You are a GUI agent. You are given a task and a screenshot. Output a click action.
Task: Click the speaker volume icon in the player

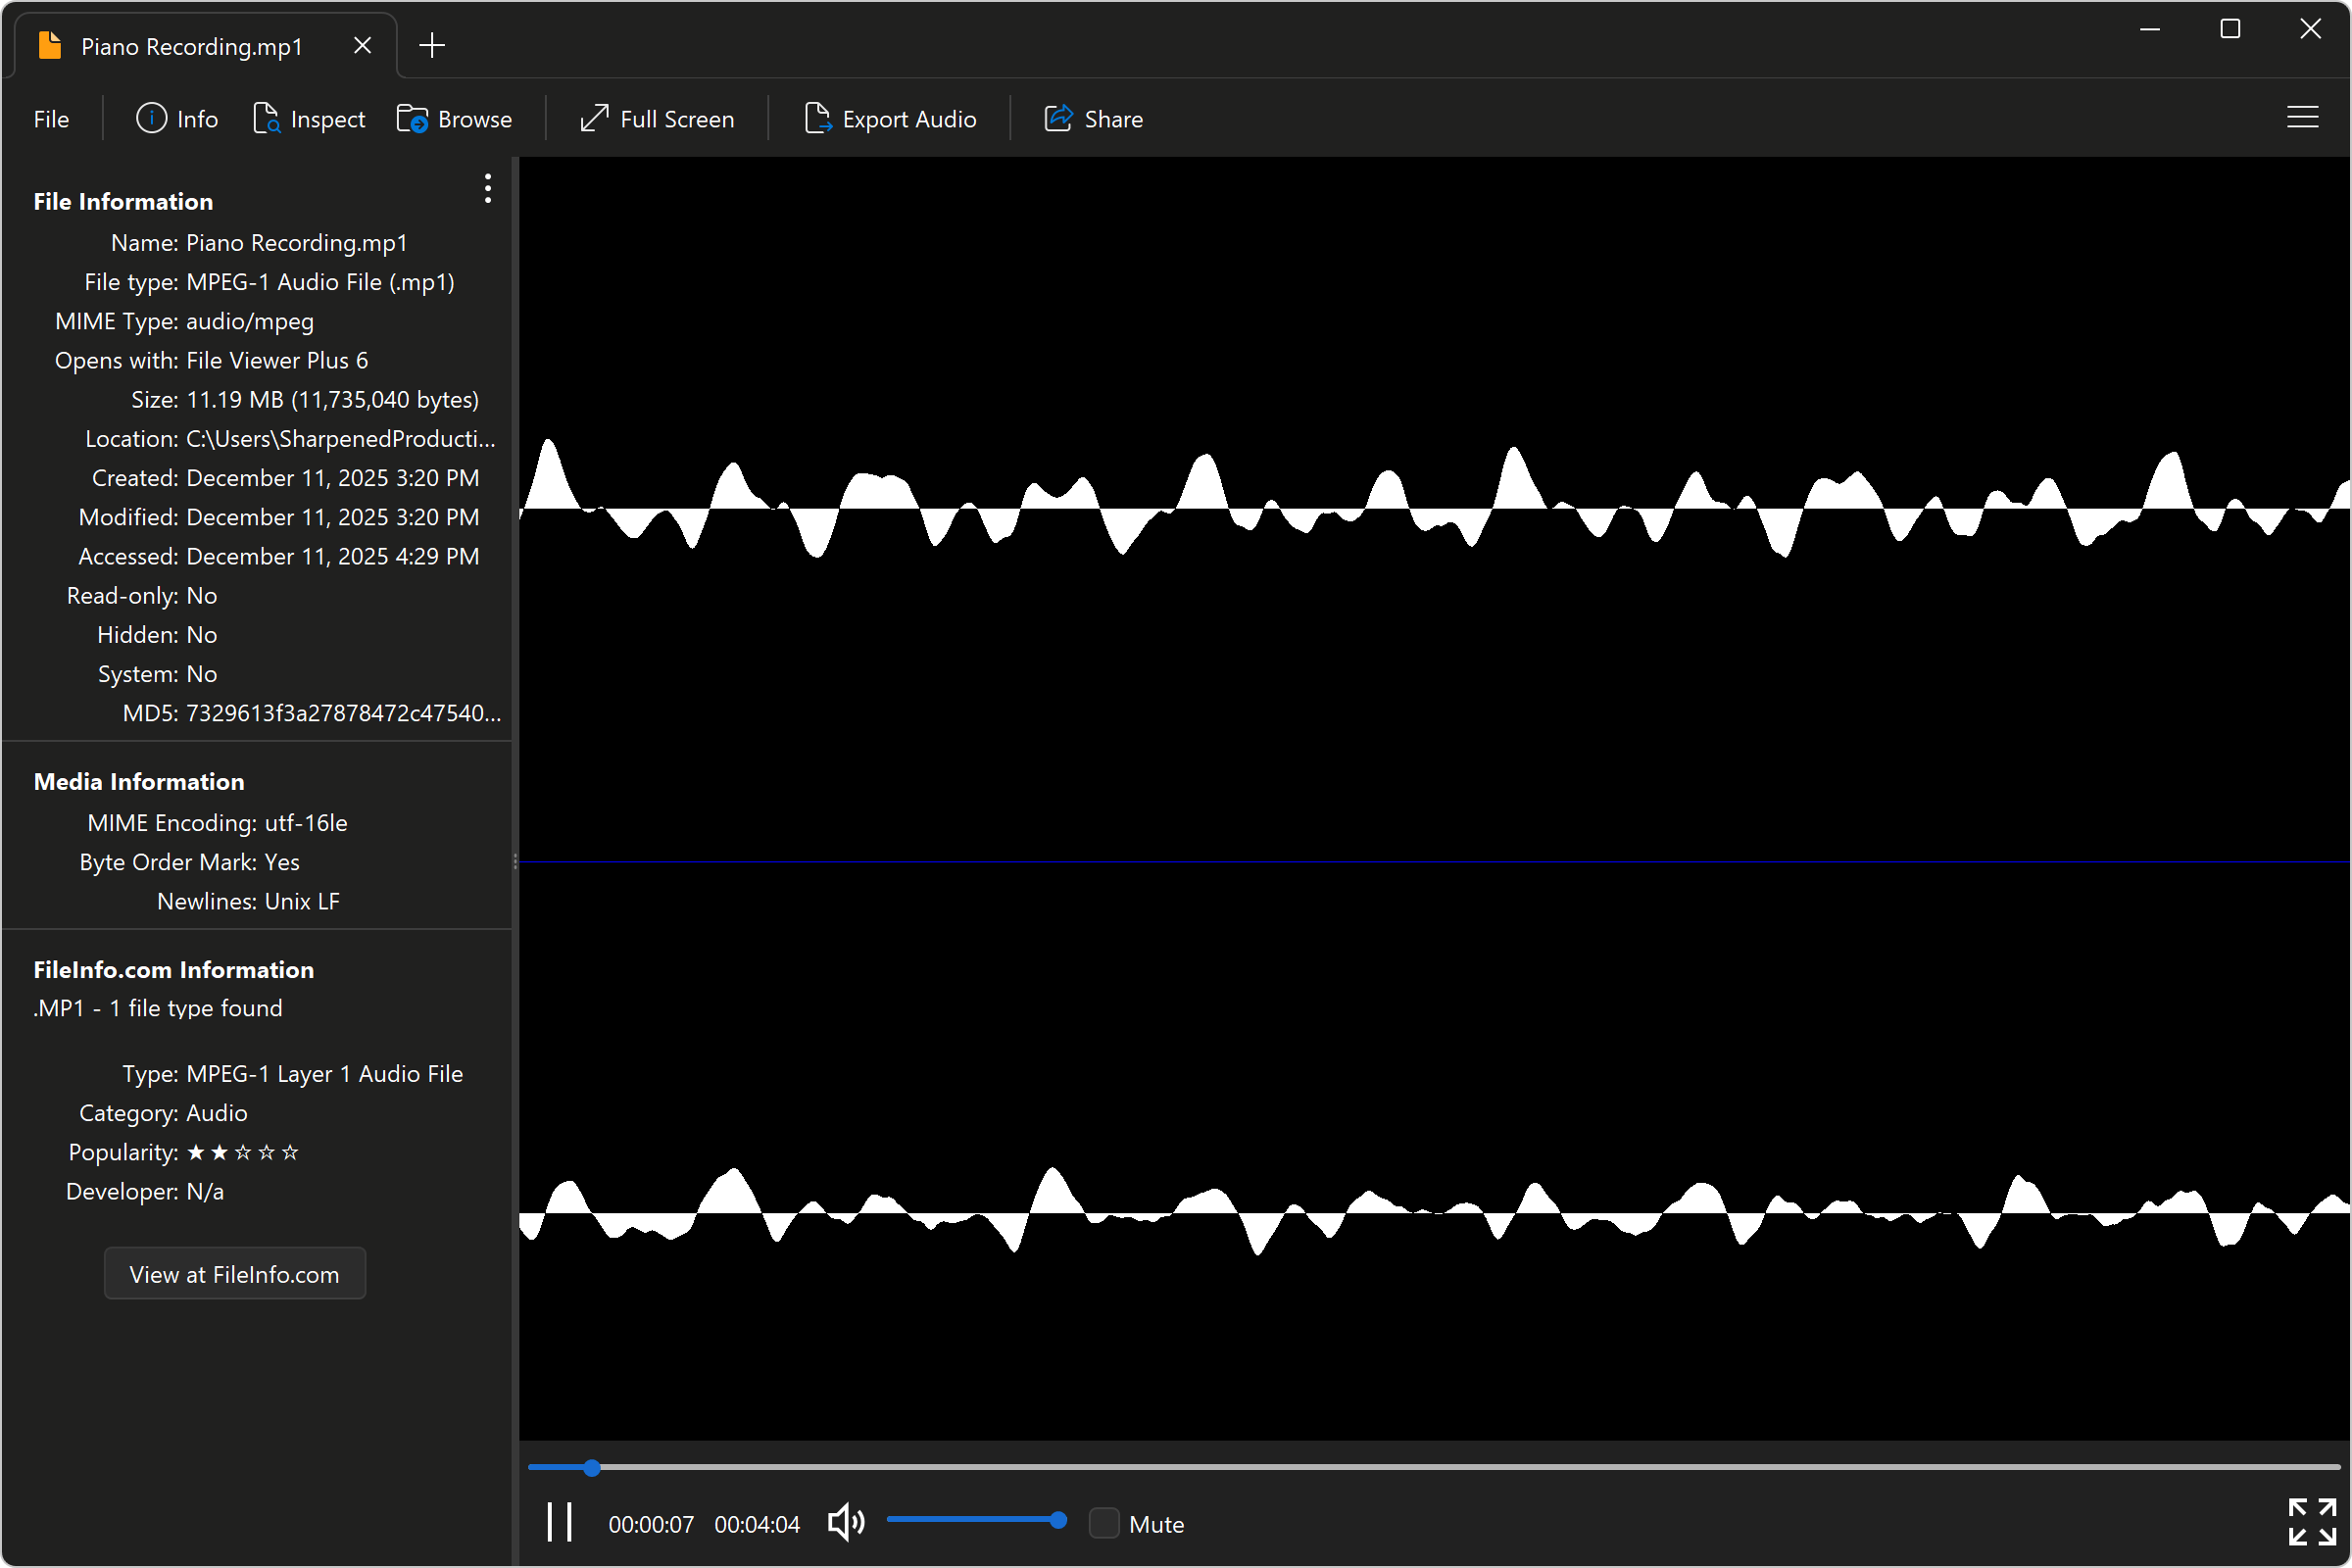[845, 1522]
